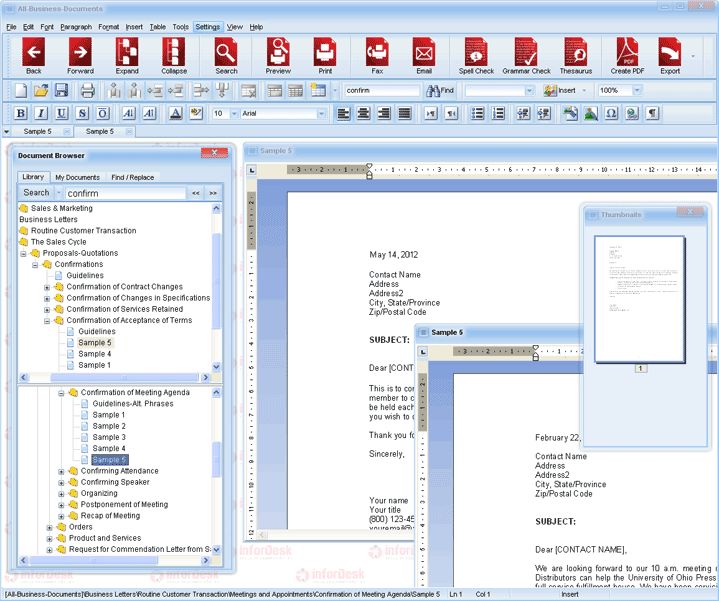Toggle Italic formatting
This screenshot has height=601, width=719.
(x=41, y=113)
